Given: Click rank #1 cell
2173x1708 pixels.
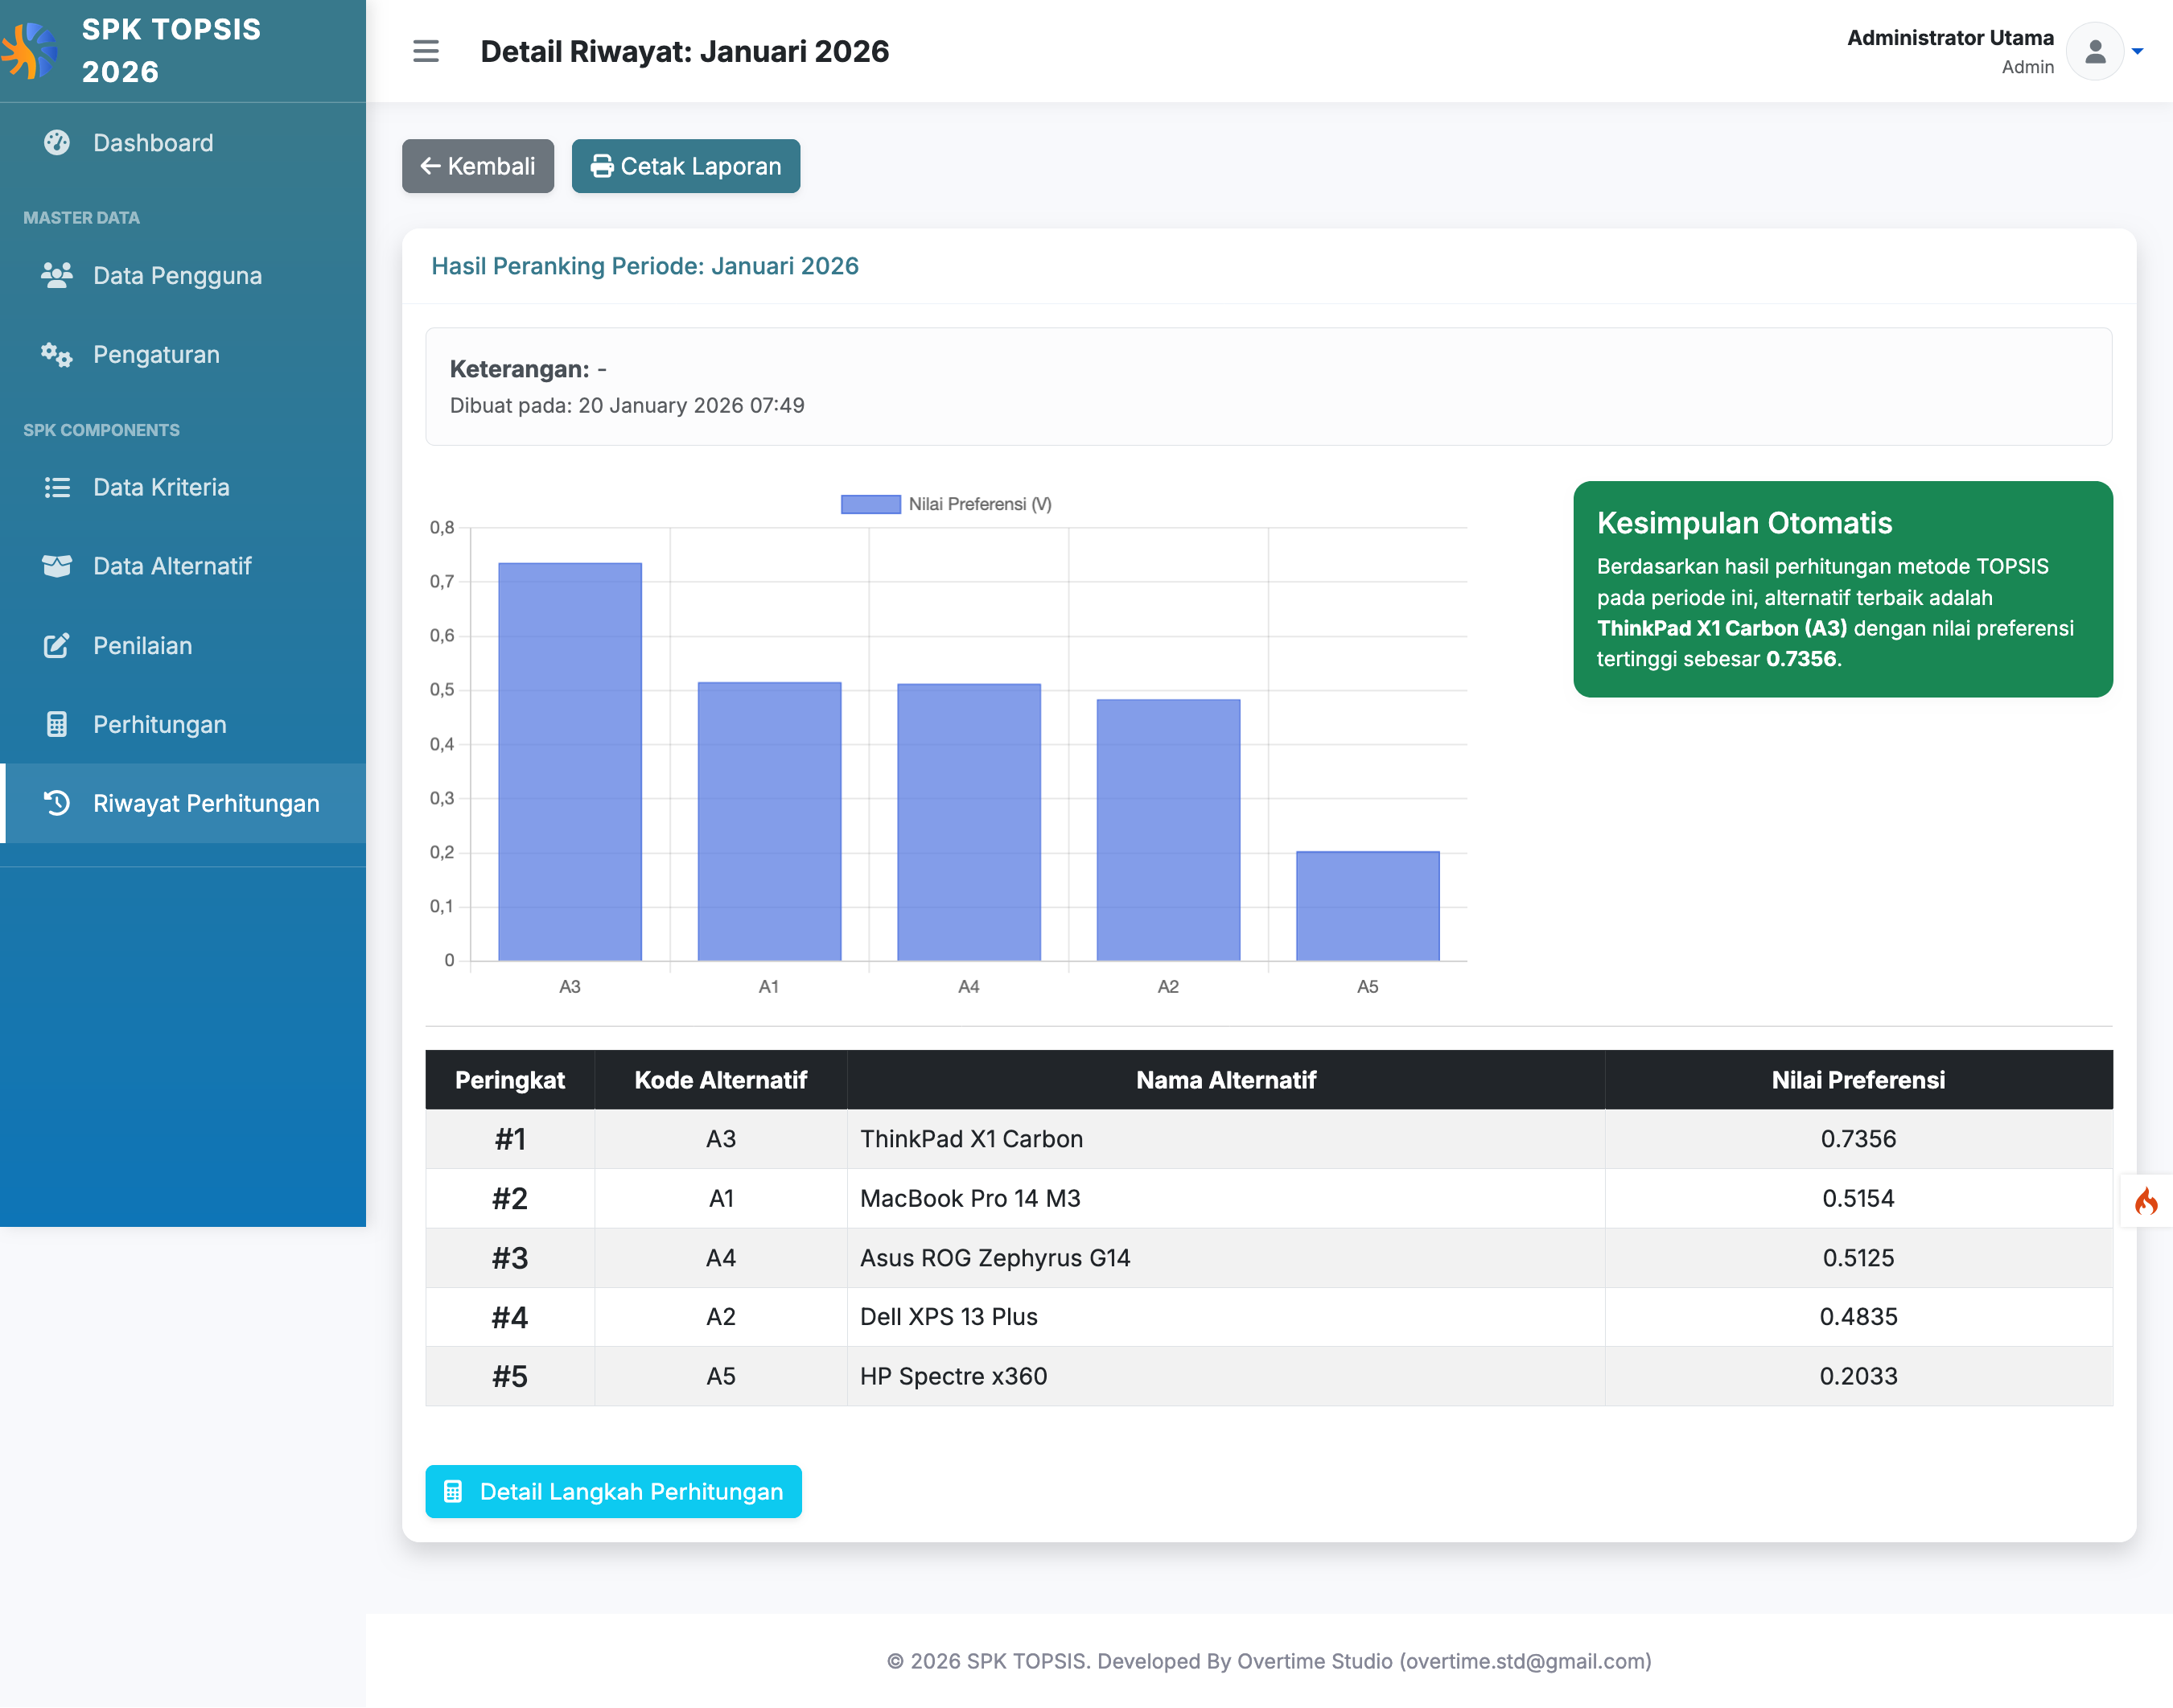Looking at the screenshot, I should [510, 1139].
